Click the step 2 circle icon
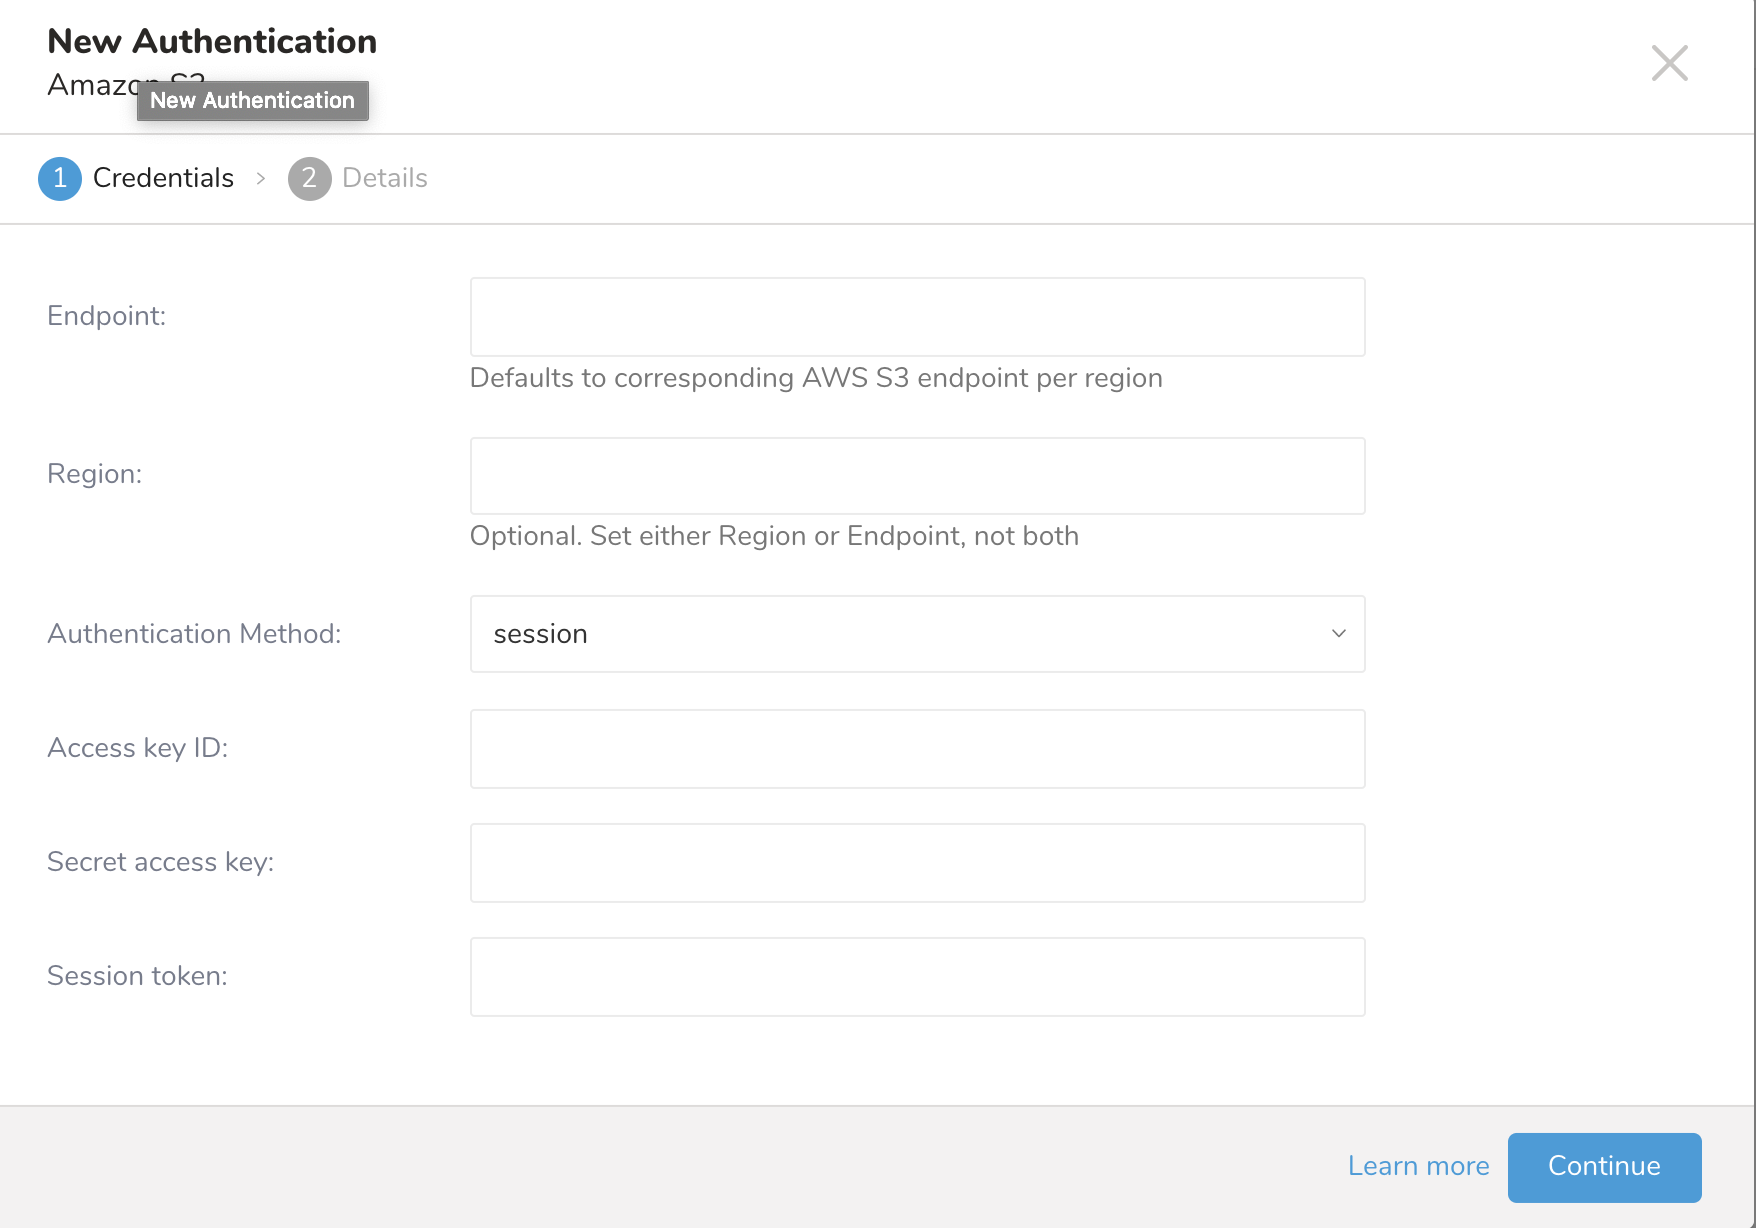The height and width of the screenshot is (1228, 1756). click(309, 179)
